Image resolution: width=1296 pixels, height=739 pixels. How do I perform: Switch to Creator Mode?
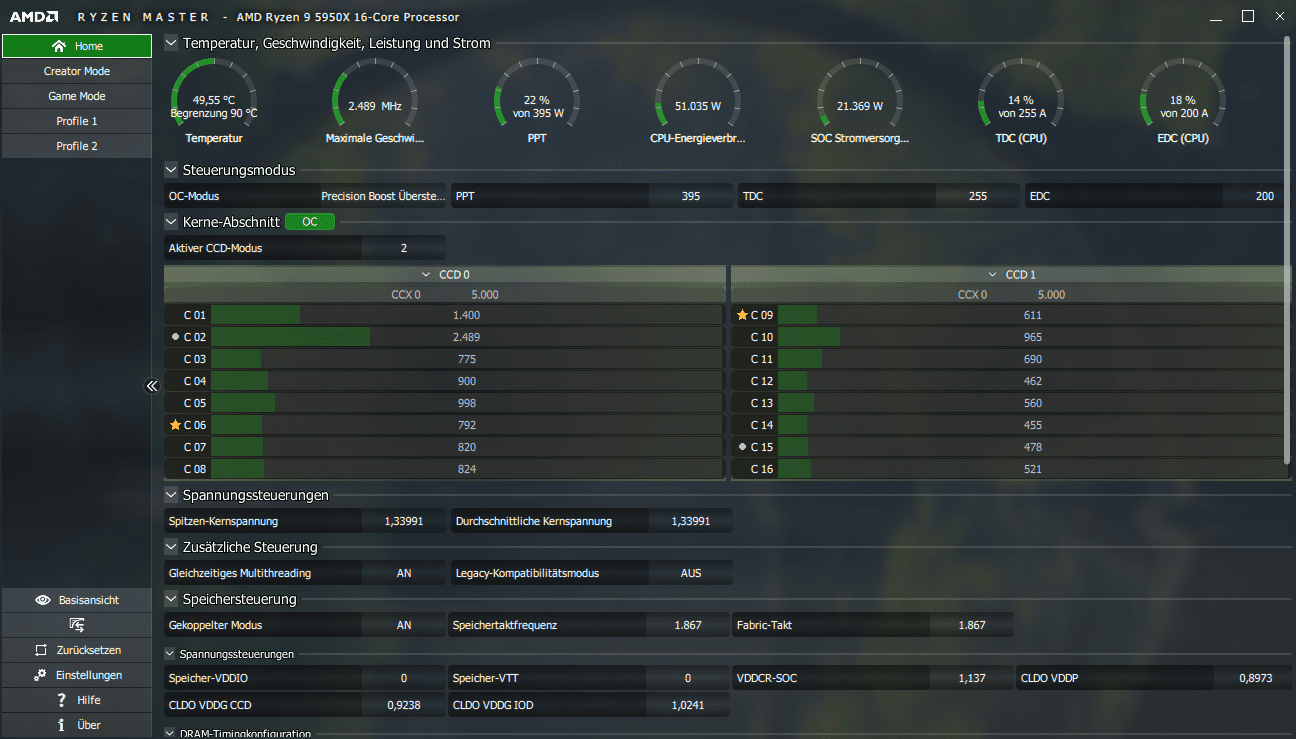coord(77,71)
